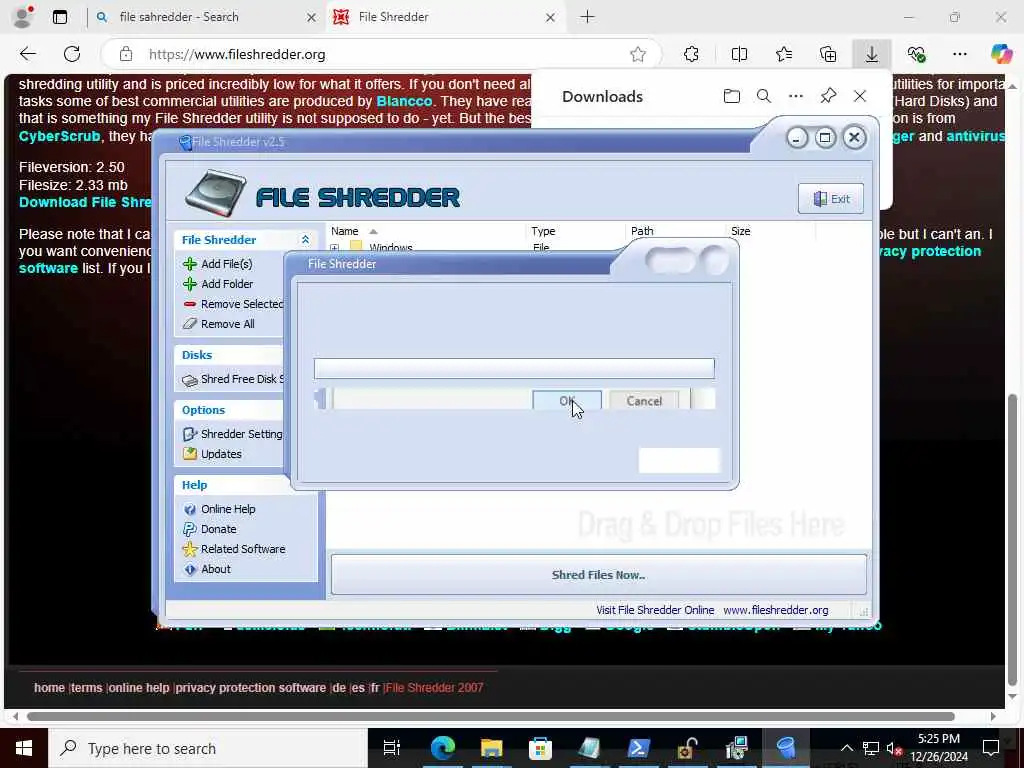Open File Explorer from taskbar

click(x=491, y=748)
